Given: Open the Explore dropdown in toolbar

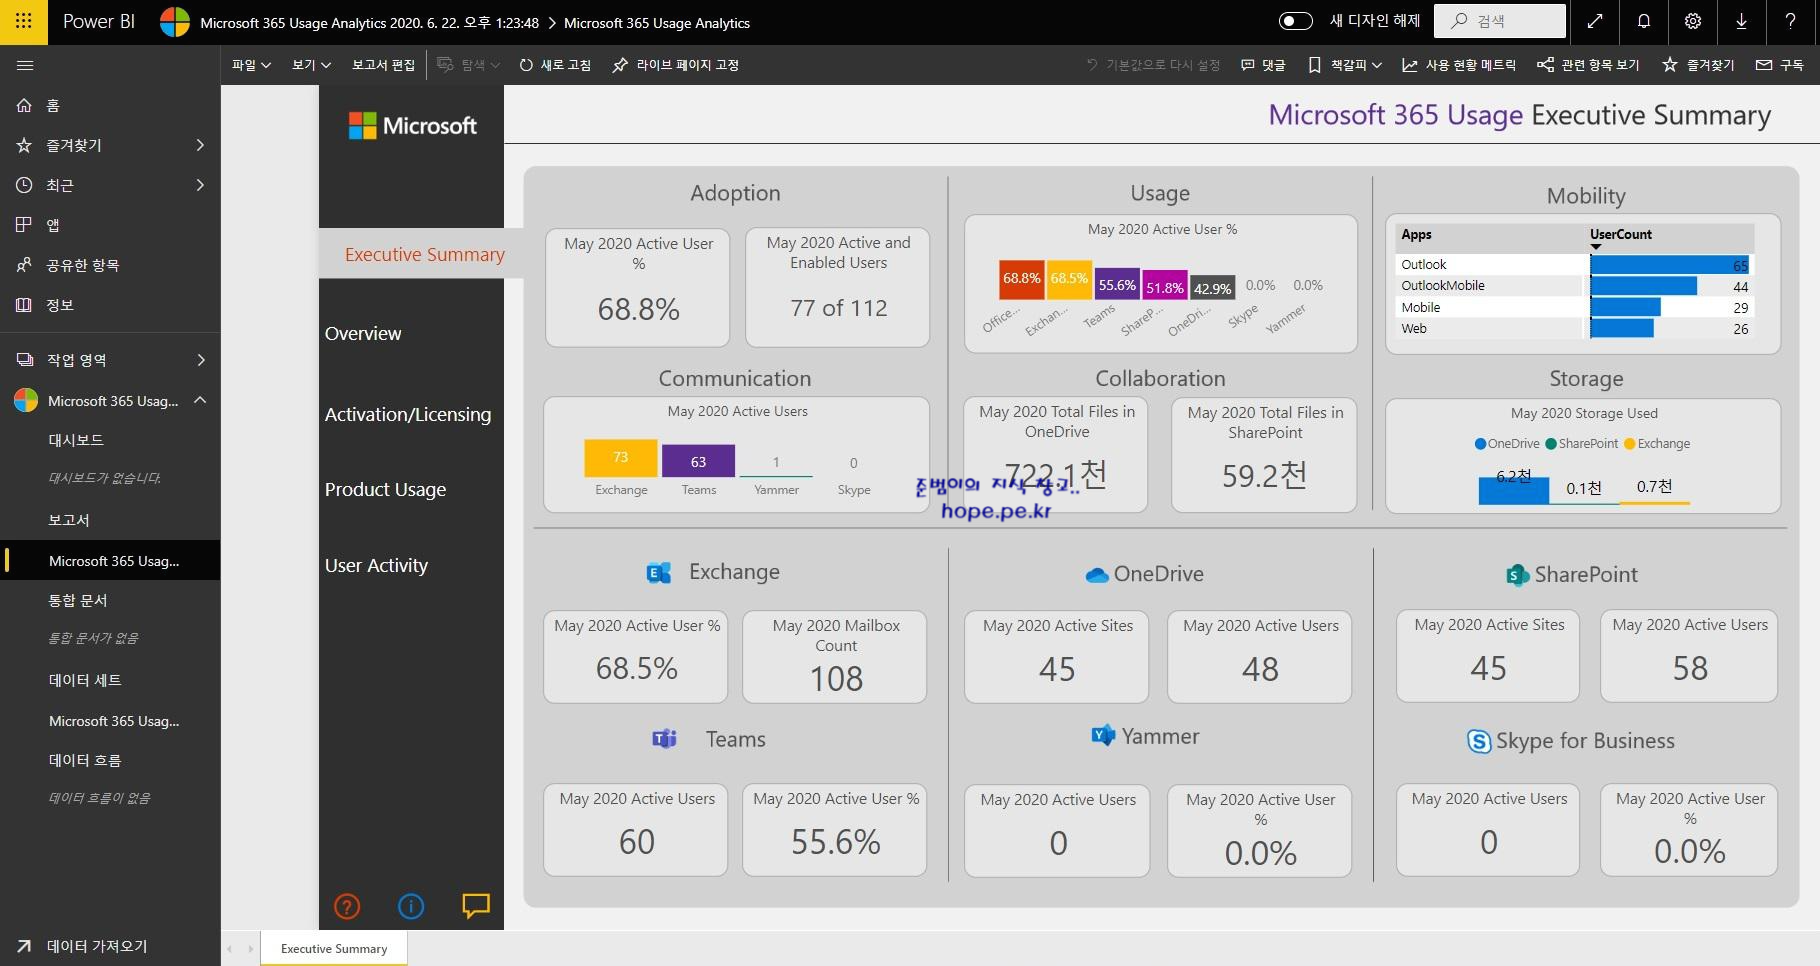Looking at the screenshot, I should (x=468, y=65).
